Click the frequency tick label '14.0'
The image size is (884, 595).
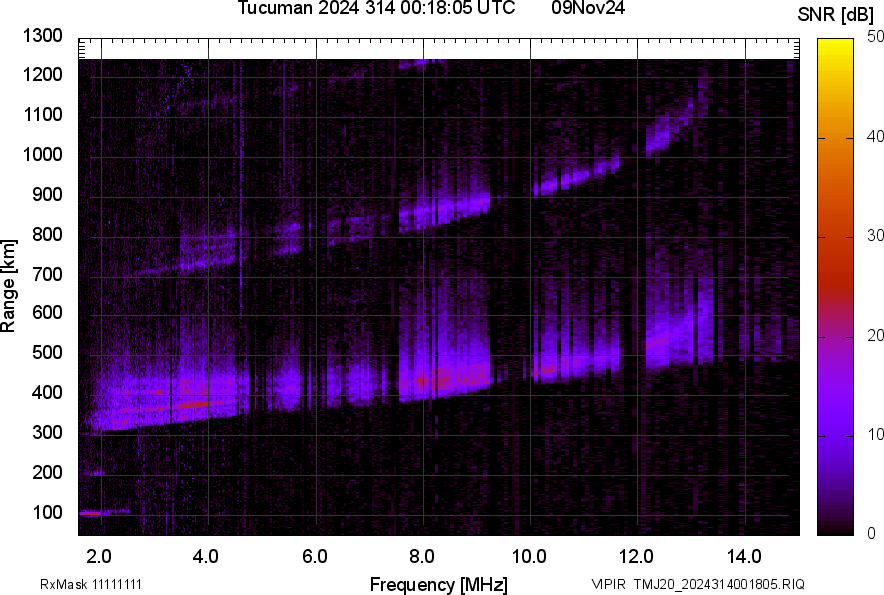pyautogui.click(x=744, y=557)
